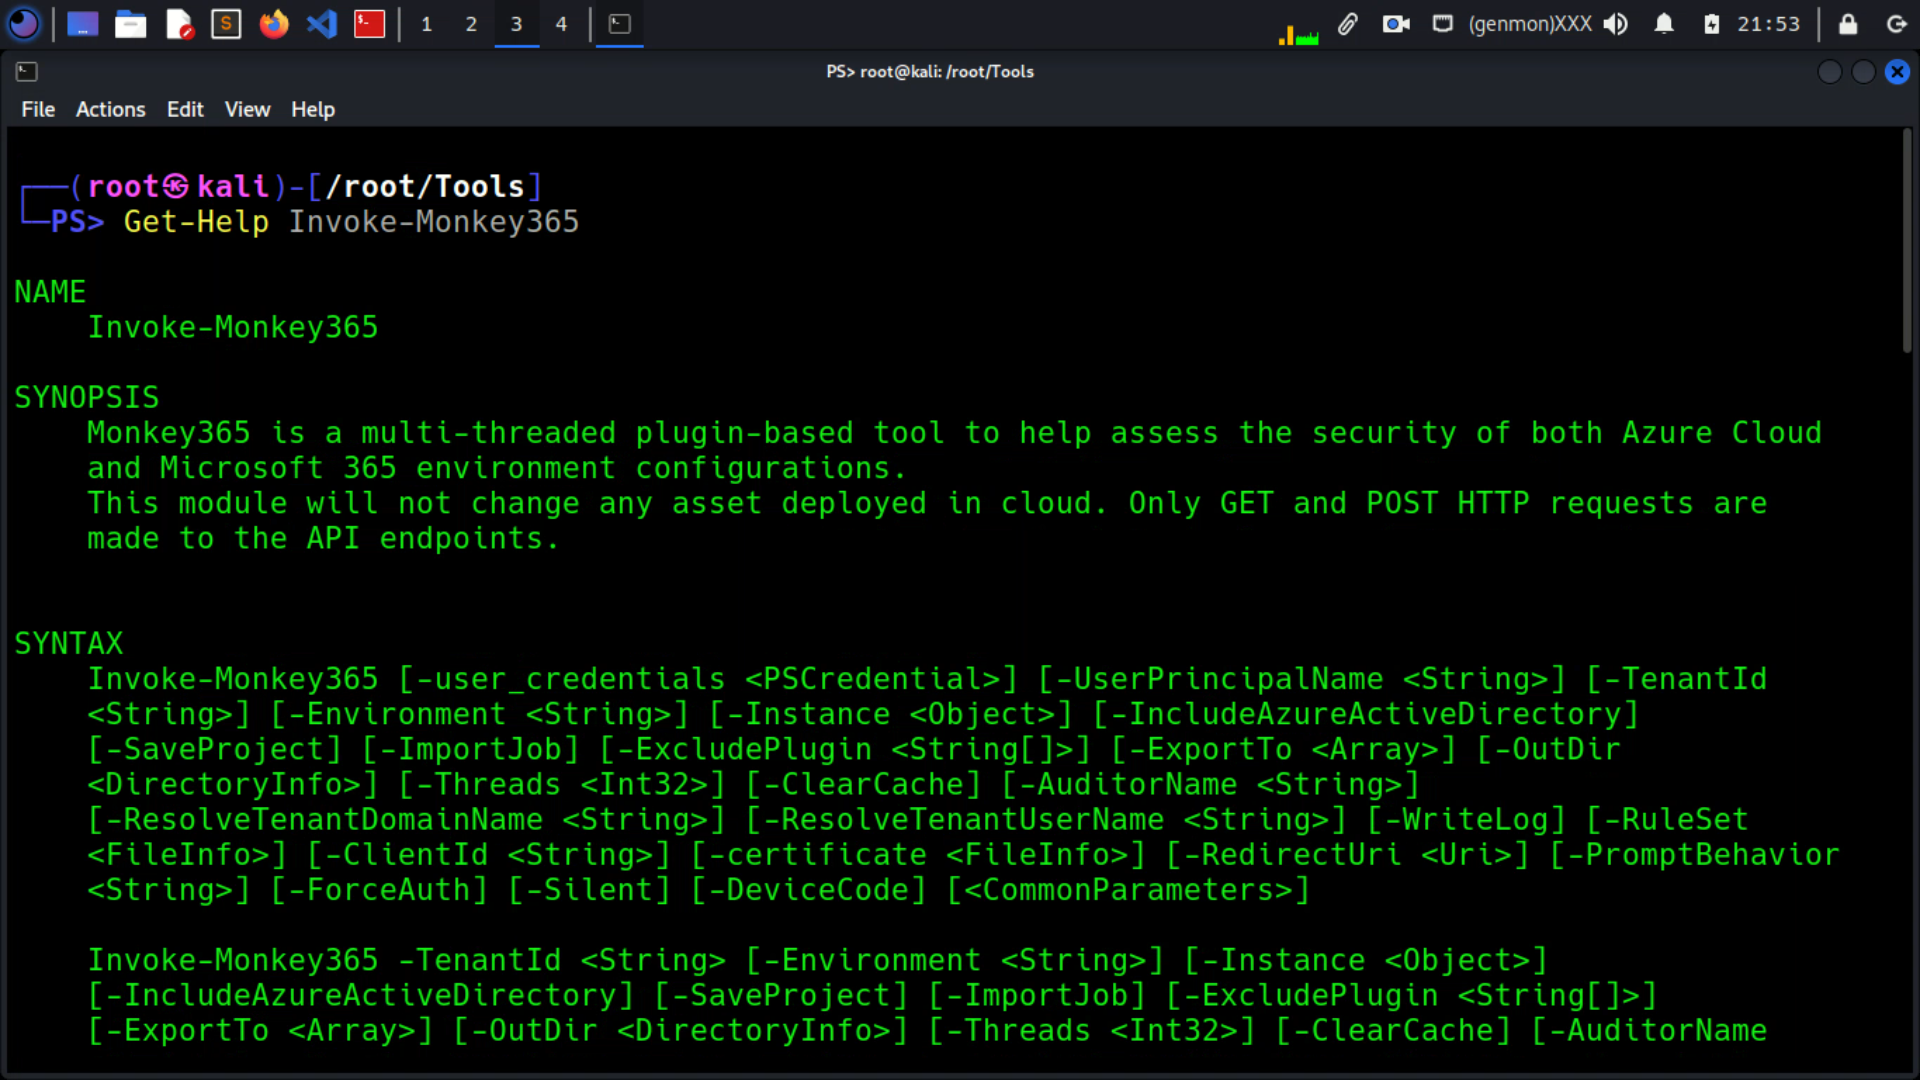The width and height of the screenshot is (1920, 1080).
Task: Click the show desktop panel icon
Action: (x=82, y=23)
